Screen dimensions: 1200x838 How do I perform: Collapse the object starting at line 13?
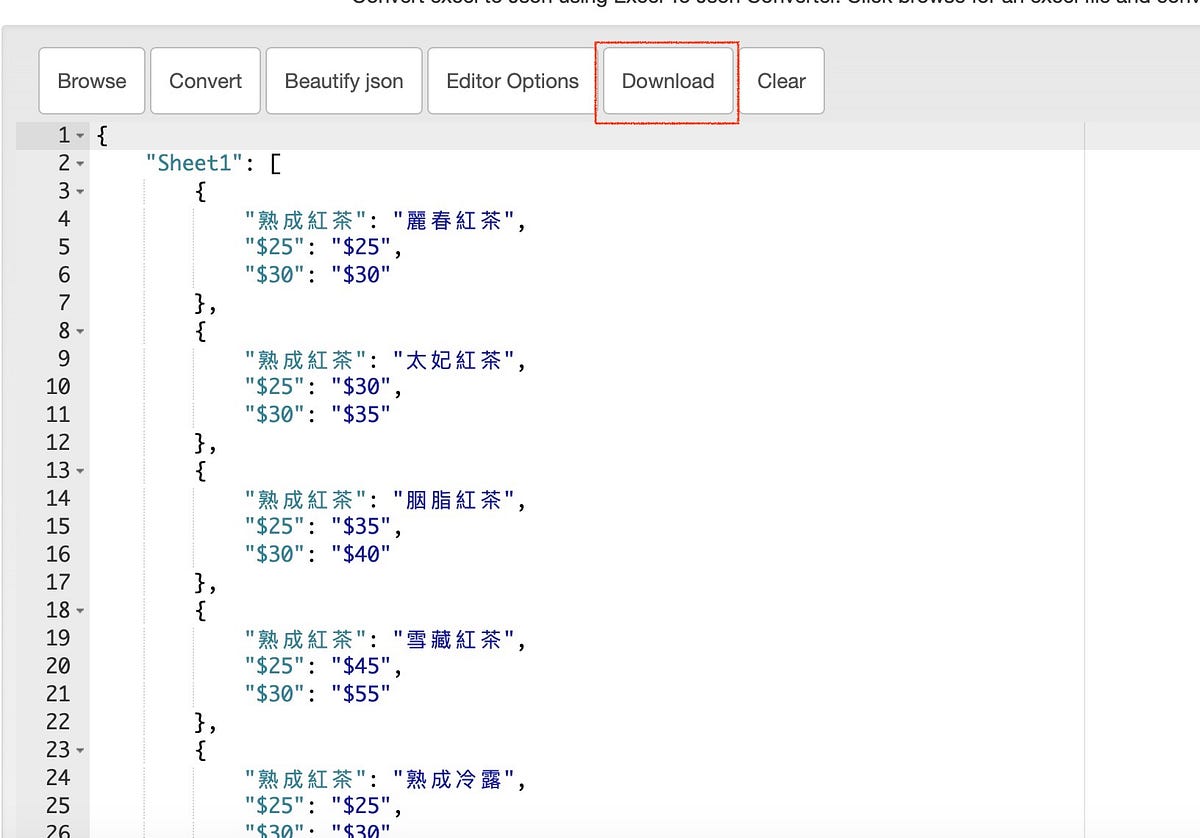[79, 471]
